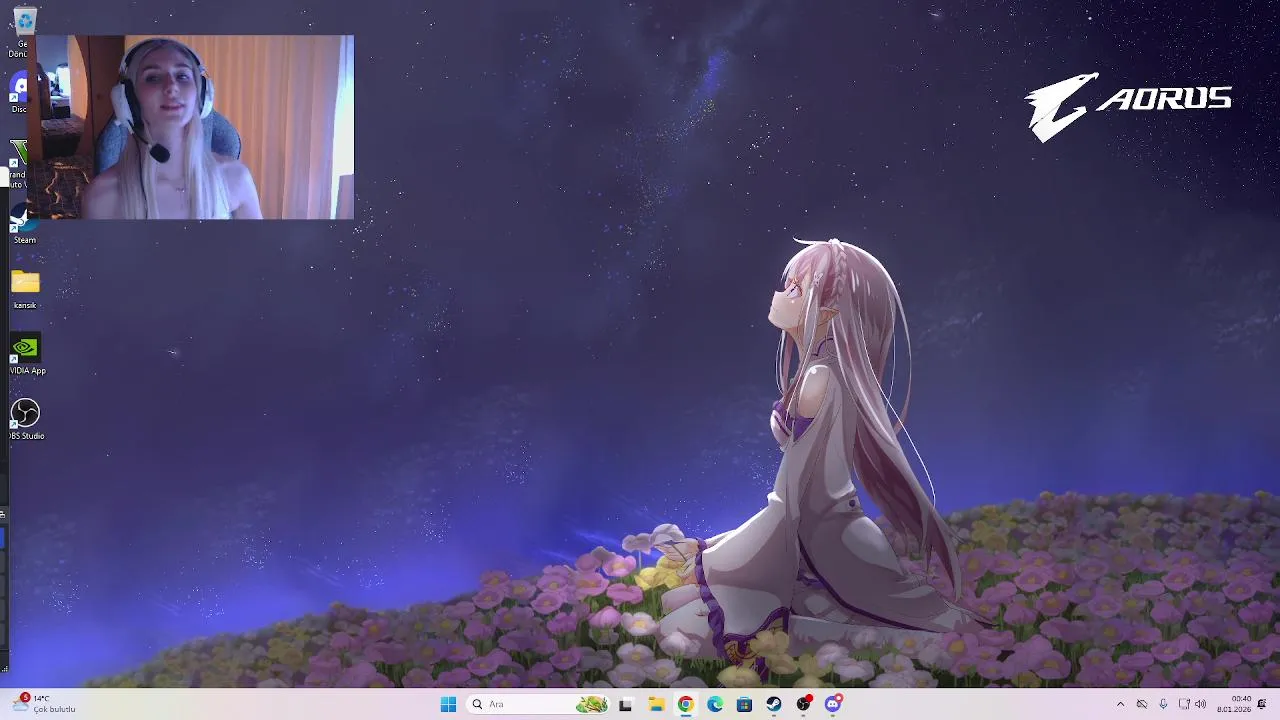The image size is (1280, 720).
Task: Launch the NVIDIA App desktop shortcut
Action: click(x=26, y=355)
